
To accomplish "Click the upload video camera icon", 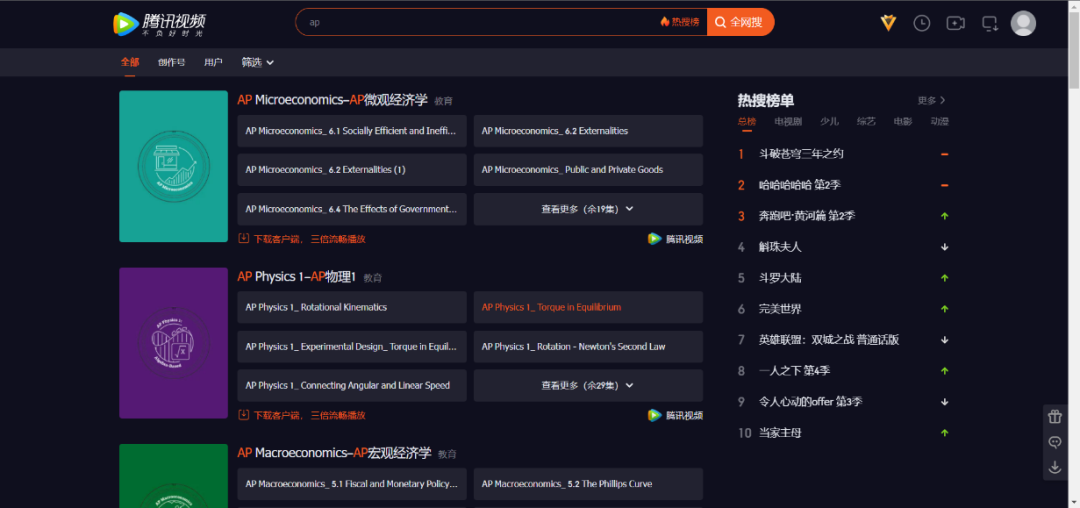I will [955, 23].
